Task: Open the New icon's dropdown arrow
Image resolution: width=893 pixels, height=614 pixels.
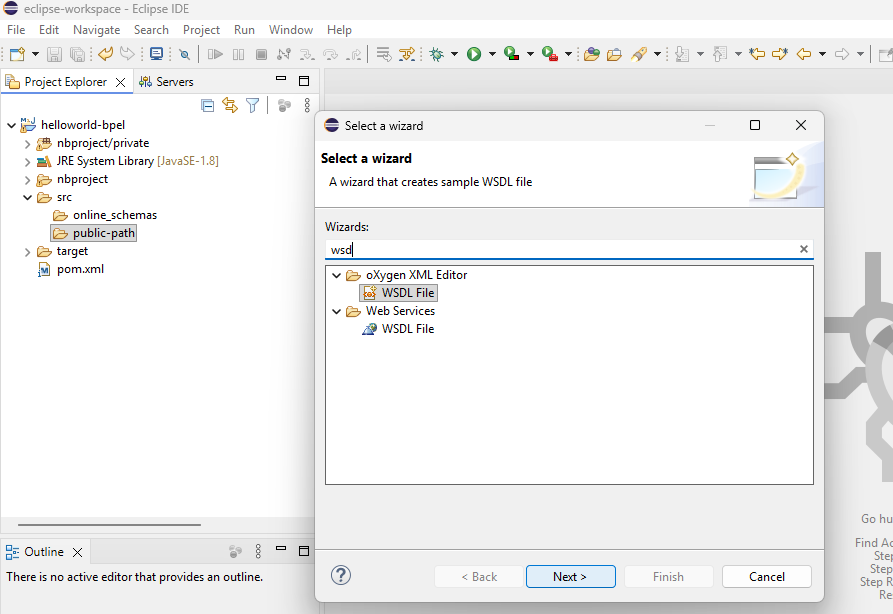Action: coord(35,54)
